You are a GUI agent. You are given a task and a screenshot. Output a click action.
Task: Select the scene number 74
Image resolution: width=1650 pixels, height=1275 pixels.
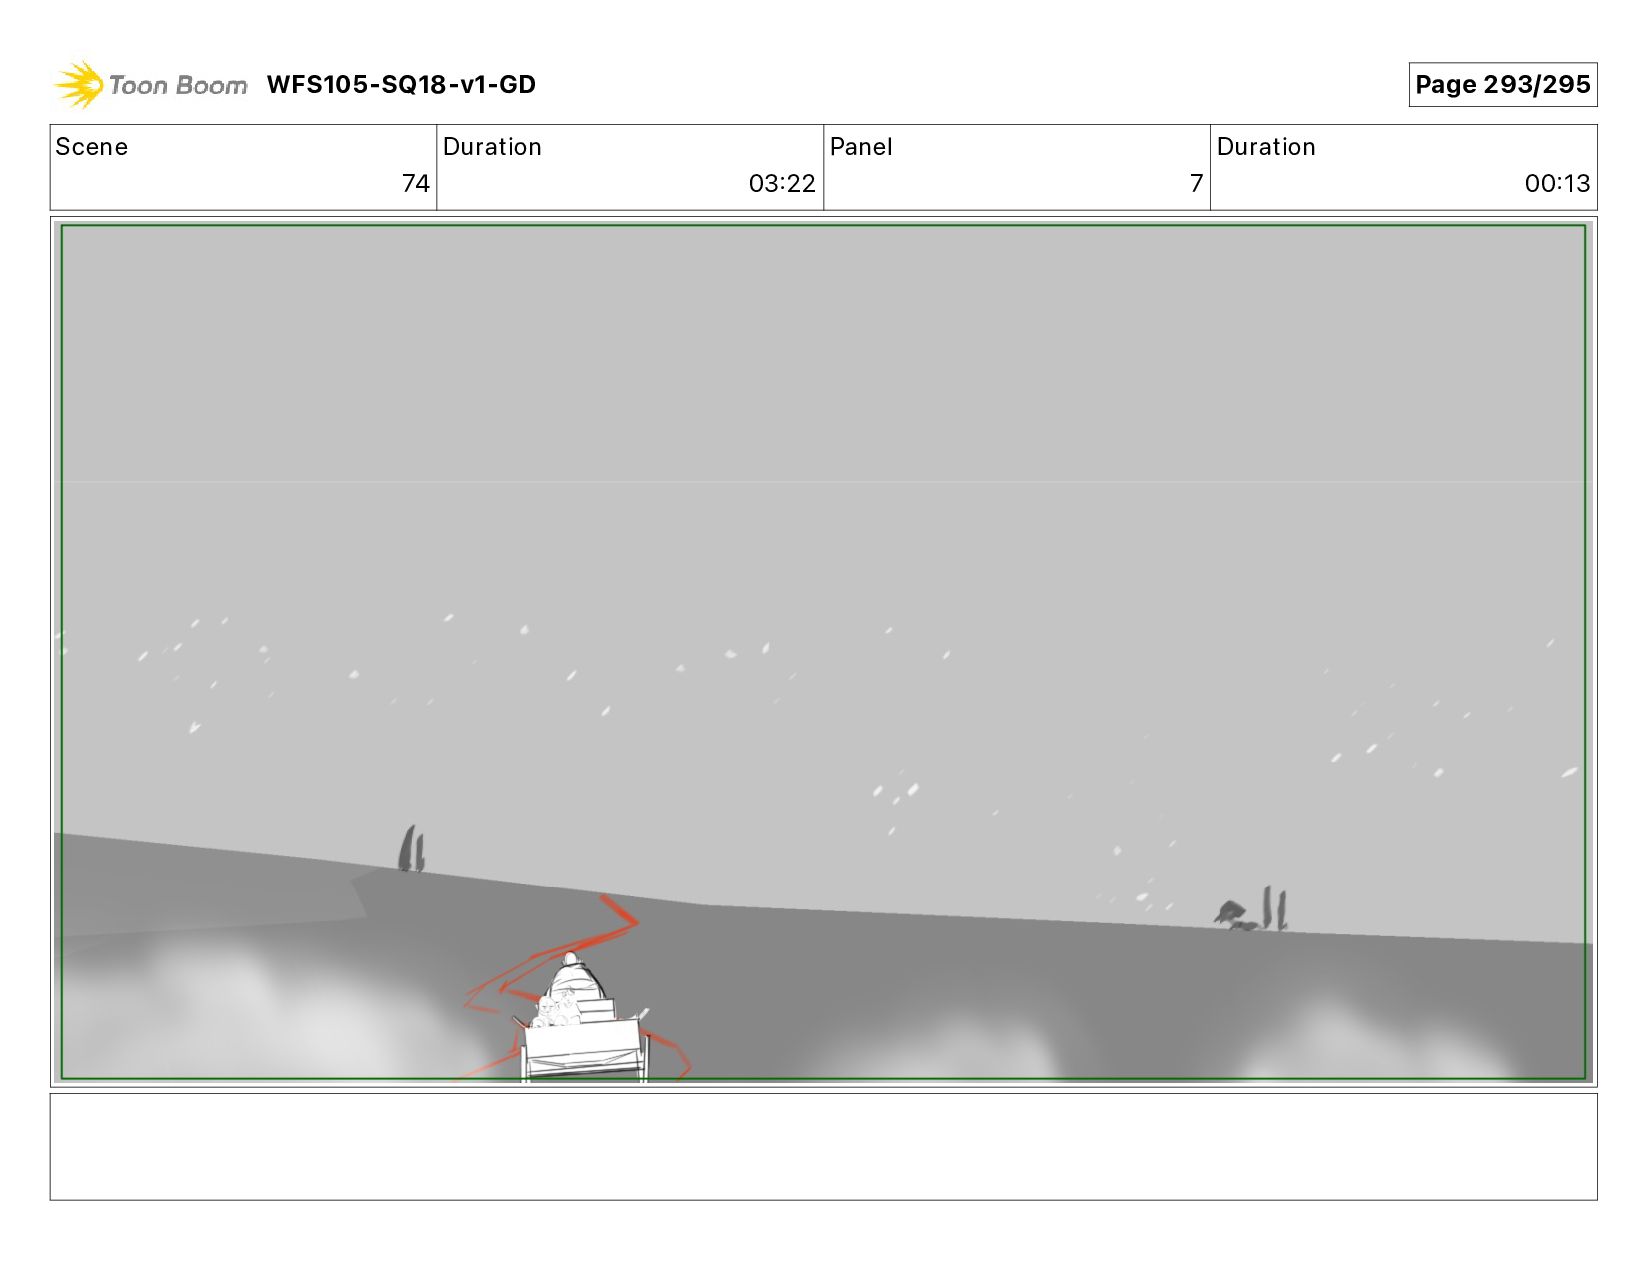pos(416,184)
